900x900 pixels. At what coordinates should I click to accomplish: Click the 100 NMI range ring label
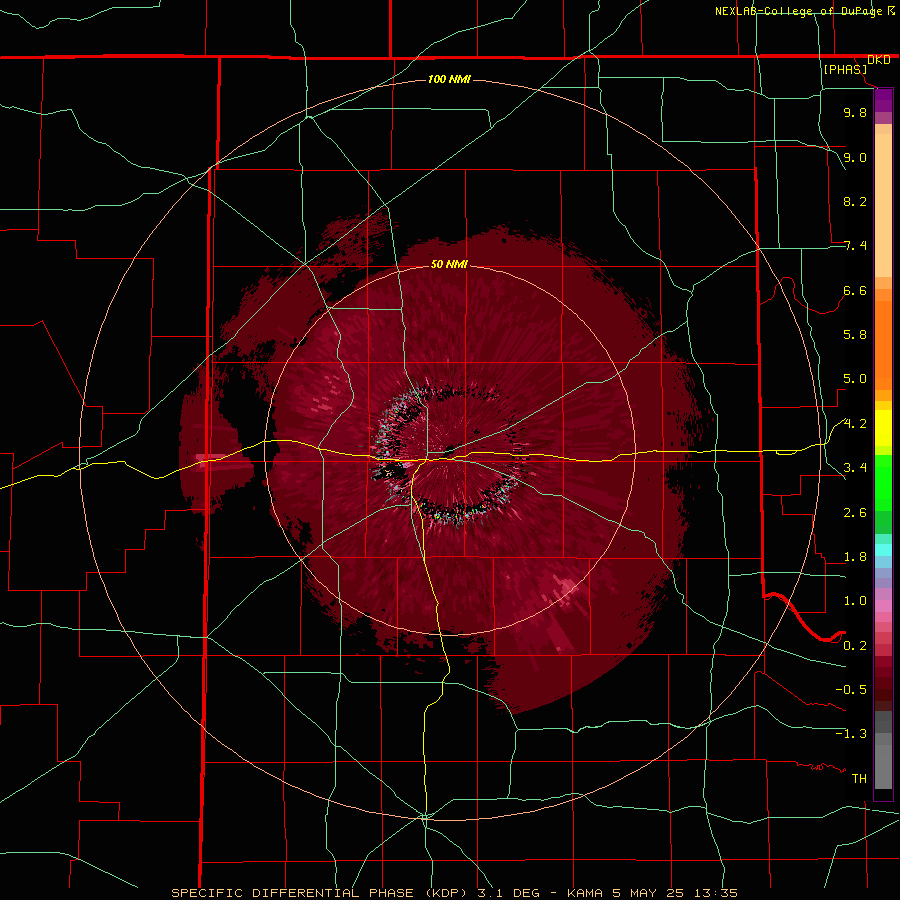coord(449,79)
